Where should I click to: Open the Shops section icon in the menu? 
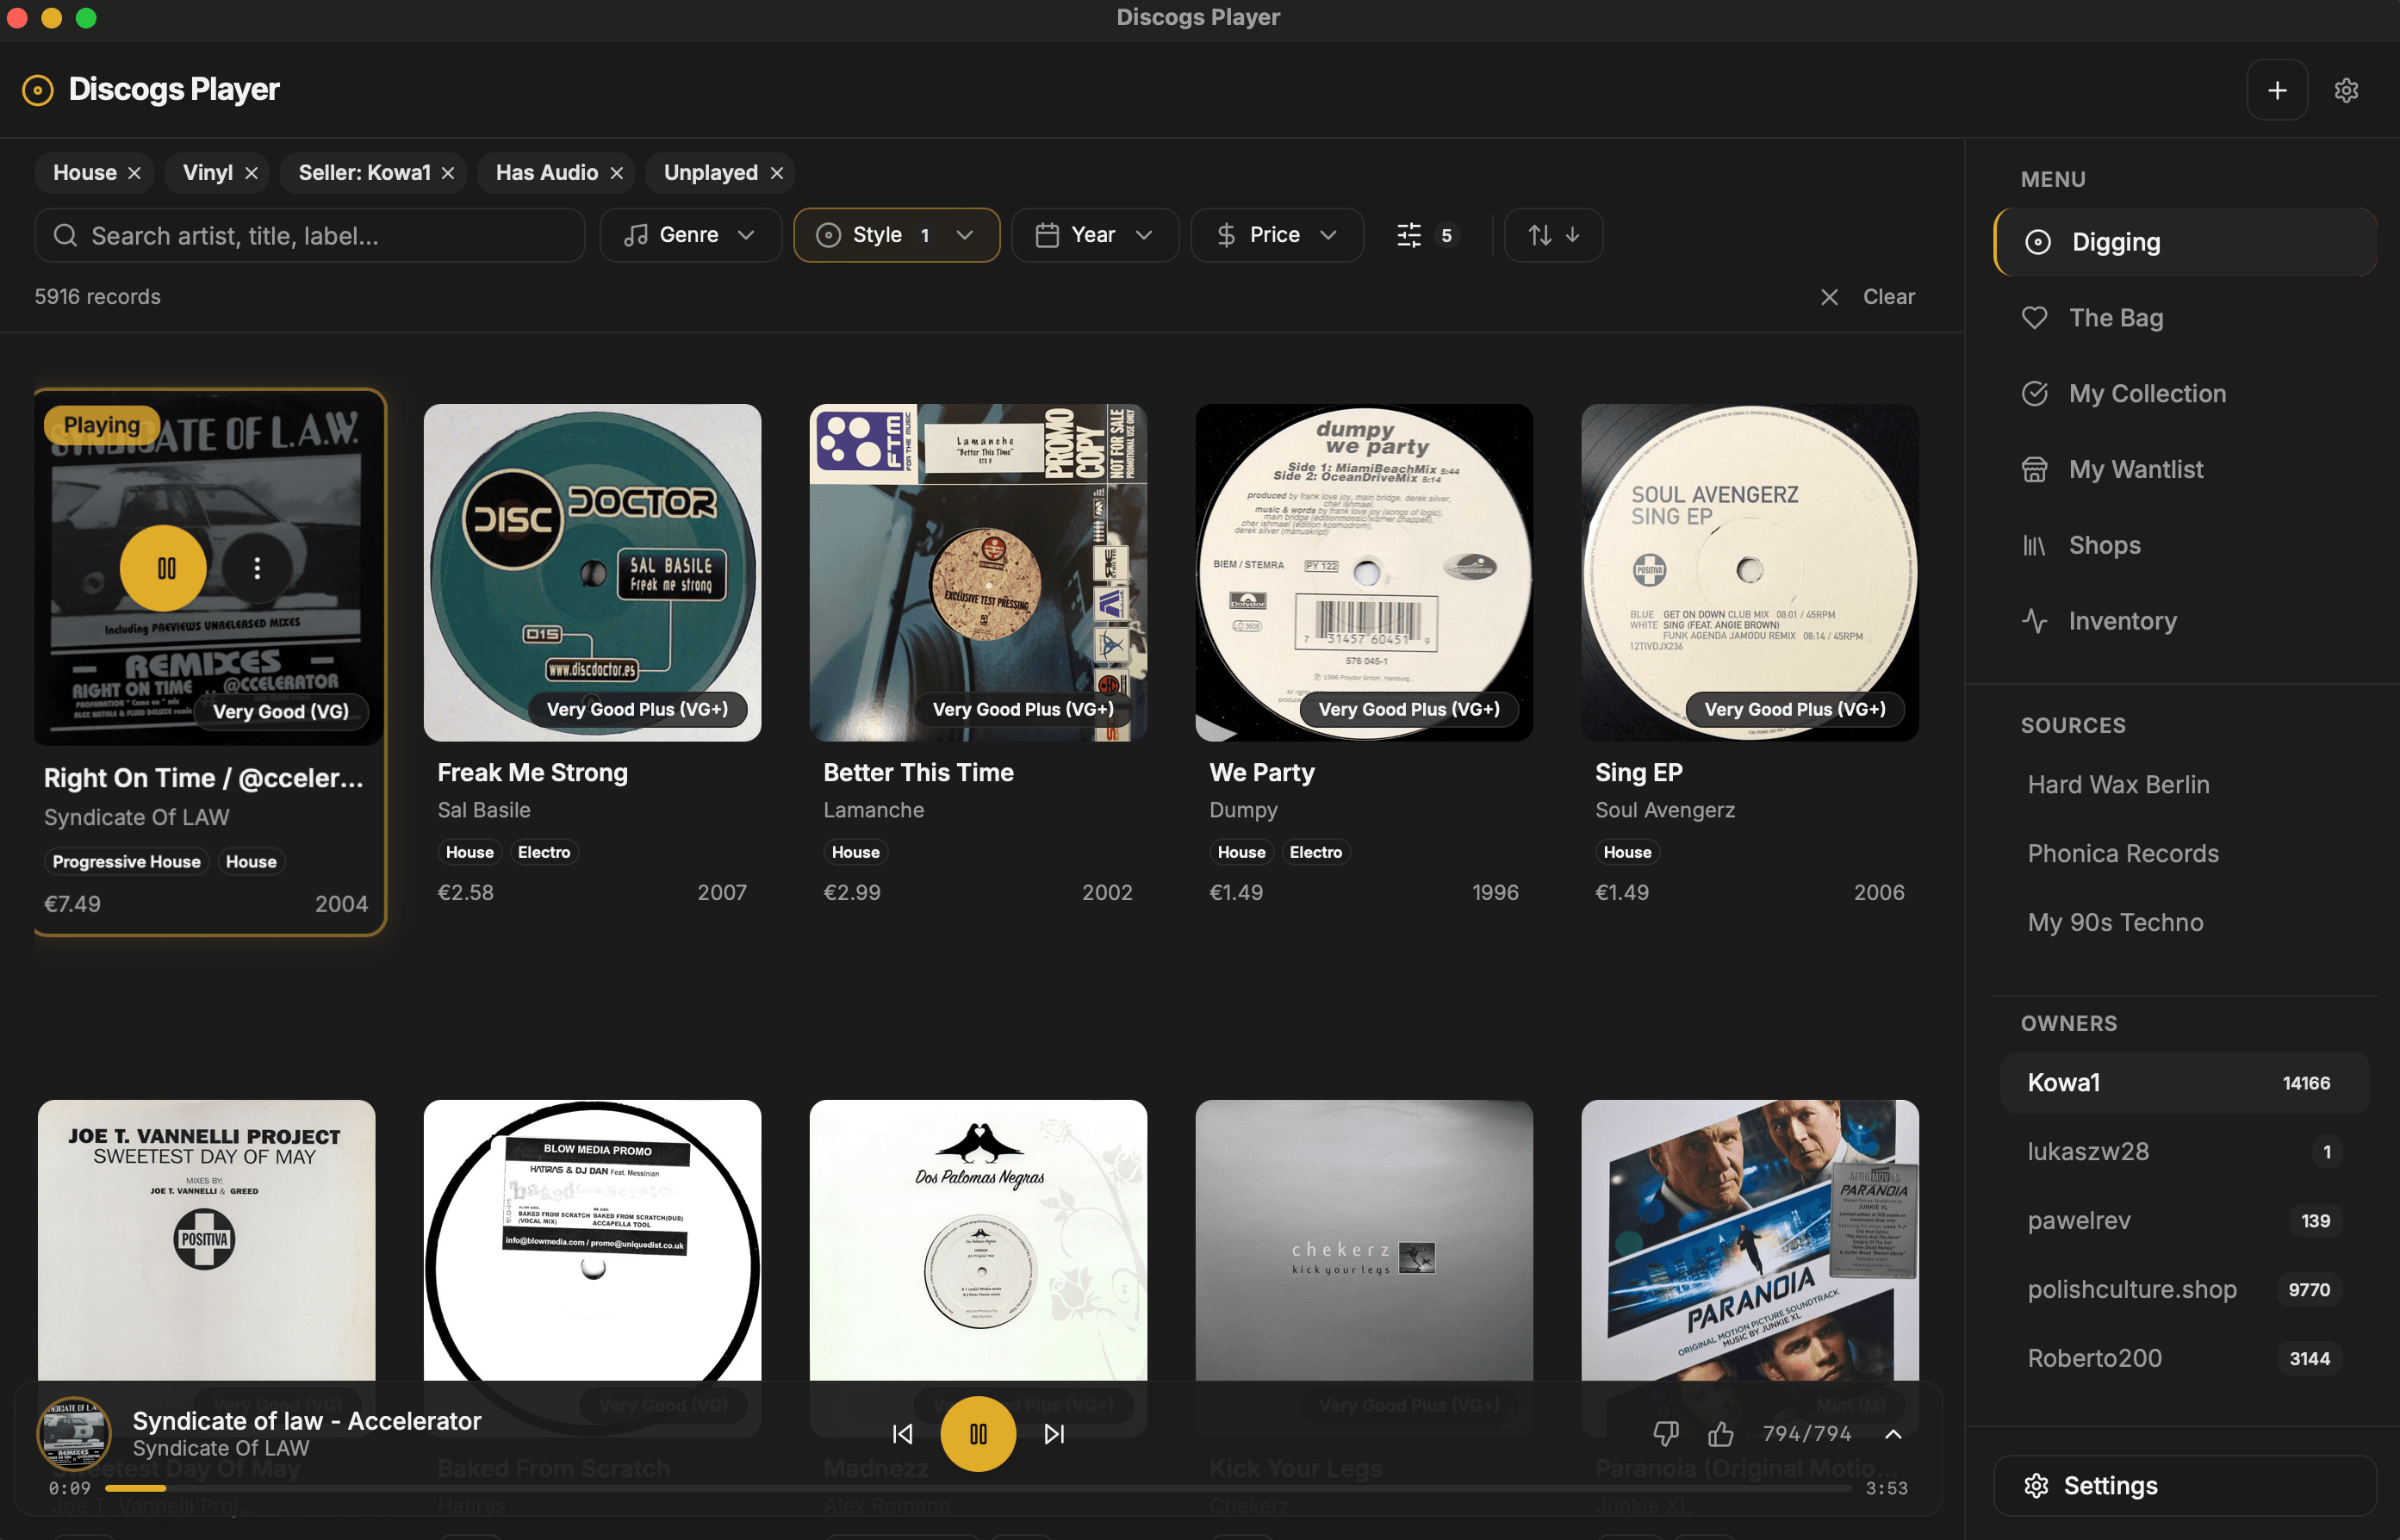[2036, 545]
